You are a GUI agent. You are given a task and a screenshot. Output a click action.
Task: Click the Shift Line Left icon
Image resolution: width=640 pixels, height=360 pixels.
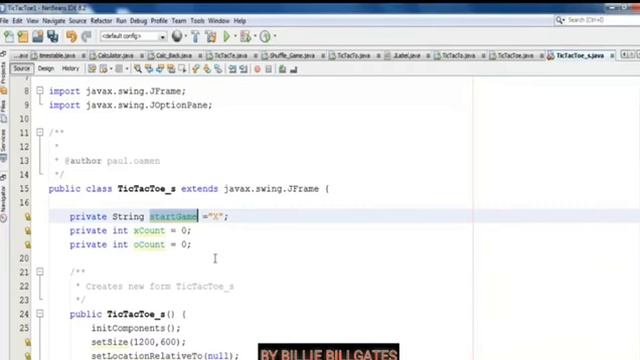pyautogui.click(x=232, y=69)
